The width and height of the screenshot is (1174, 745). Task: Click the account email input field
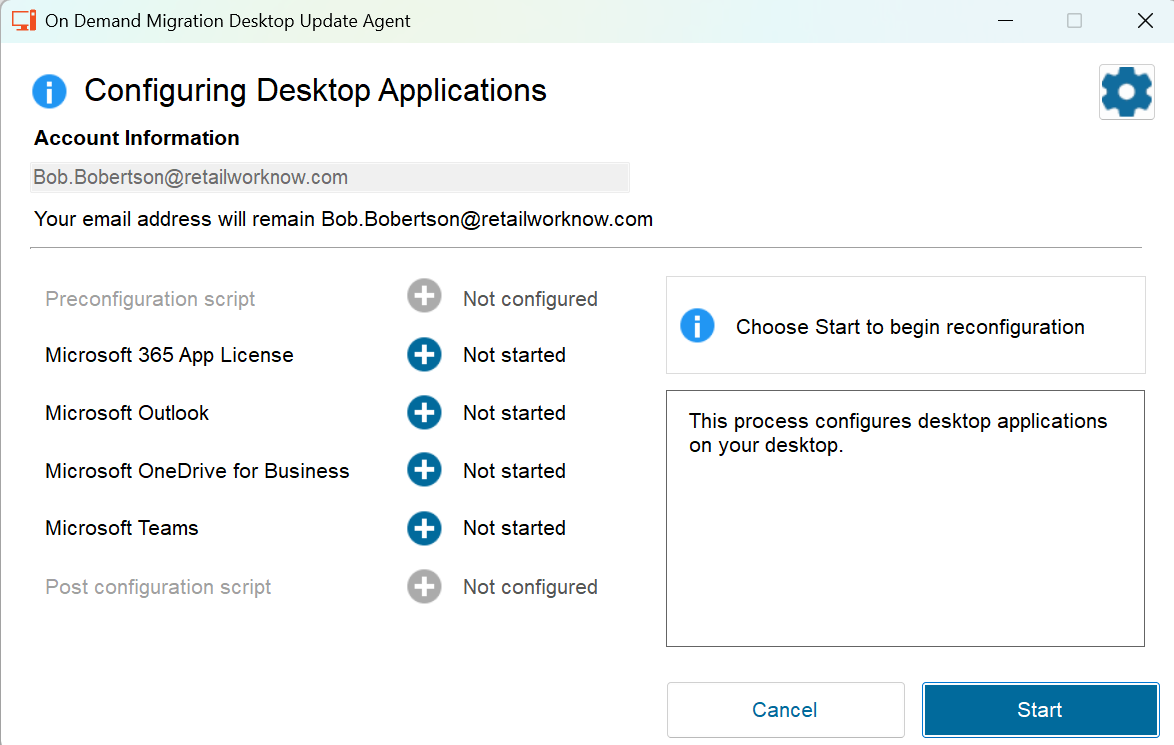329,177
